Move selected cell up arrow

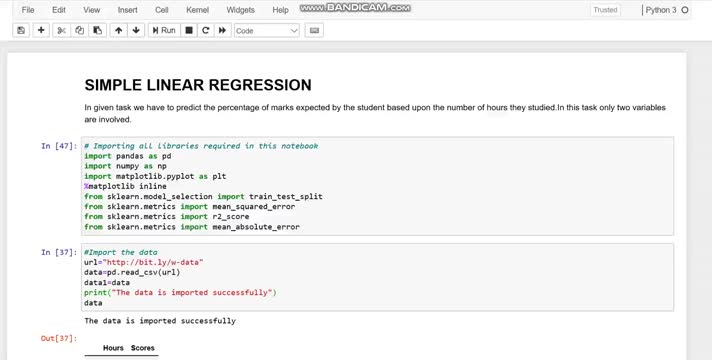tap(119, 30)
